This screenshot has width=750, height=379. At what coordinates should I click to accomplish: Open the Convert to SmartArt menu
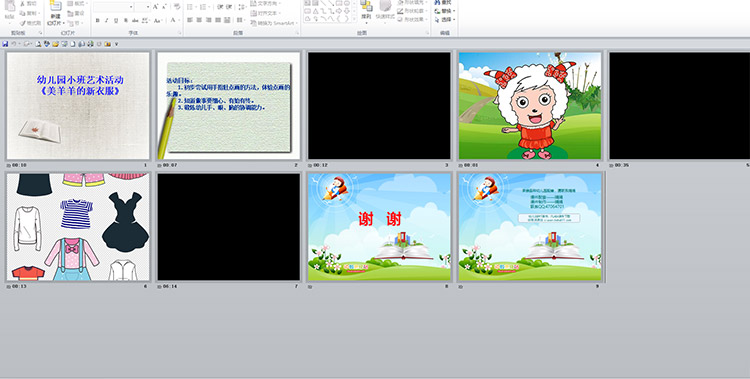coord(274,23)
